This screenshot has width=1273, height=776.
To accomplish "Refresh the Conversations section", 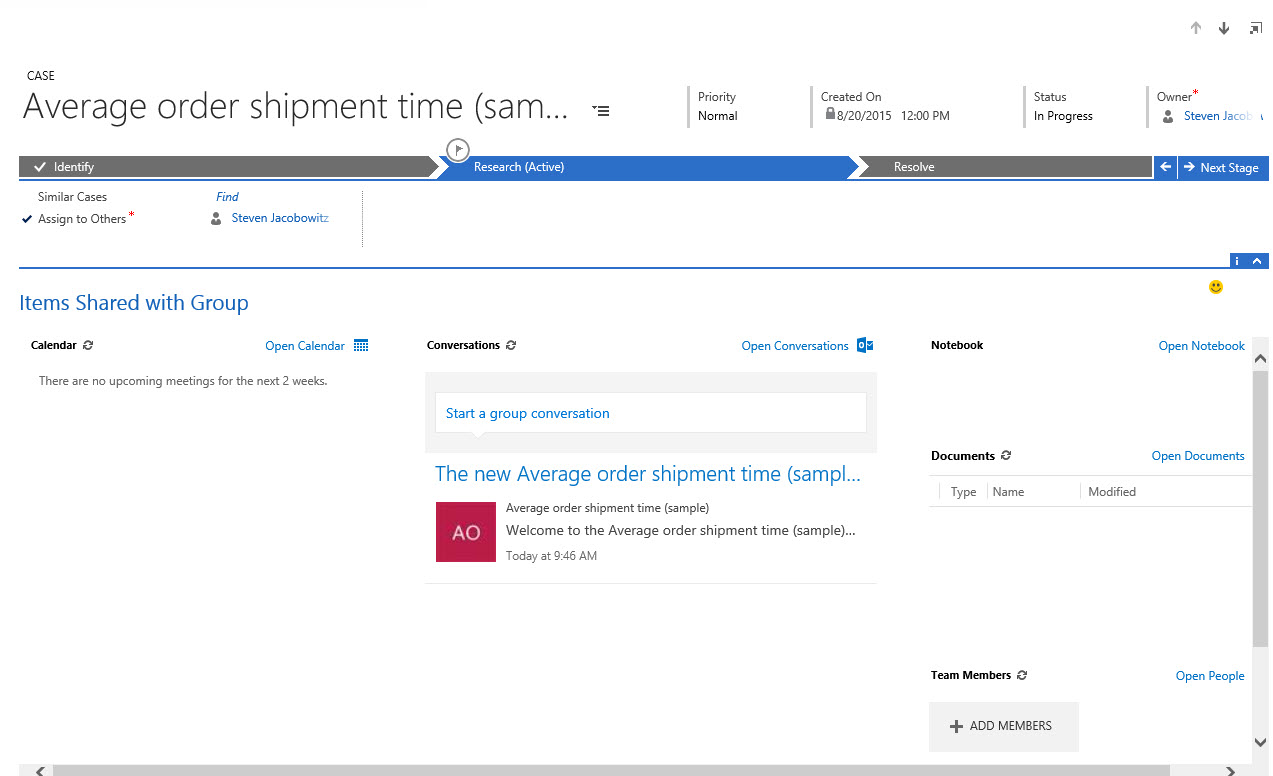I will [x=511, y=345].
